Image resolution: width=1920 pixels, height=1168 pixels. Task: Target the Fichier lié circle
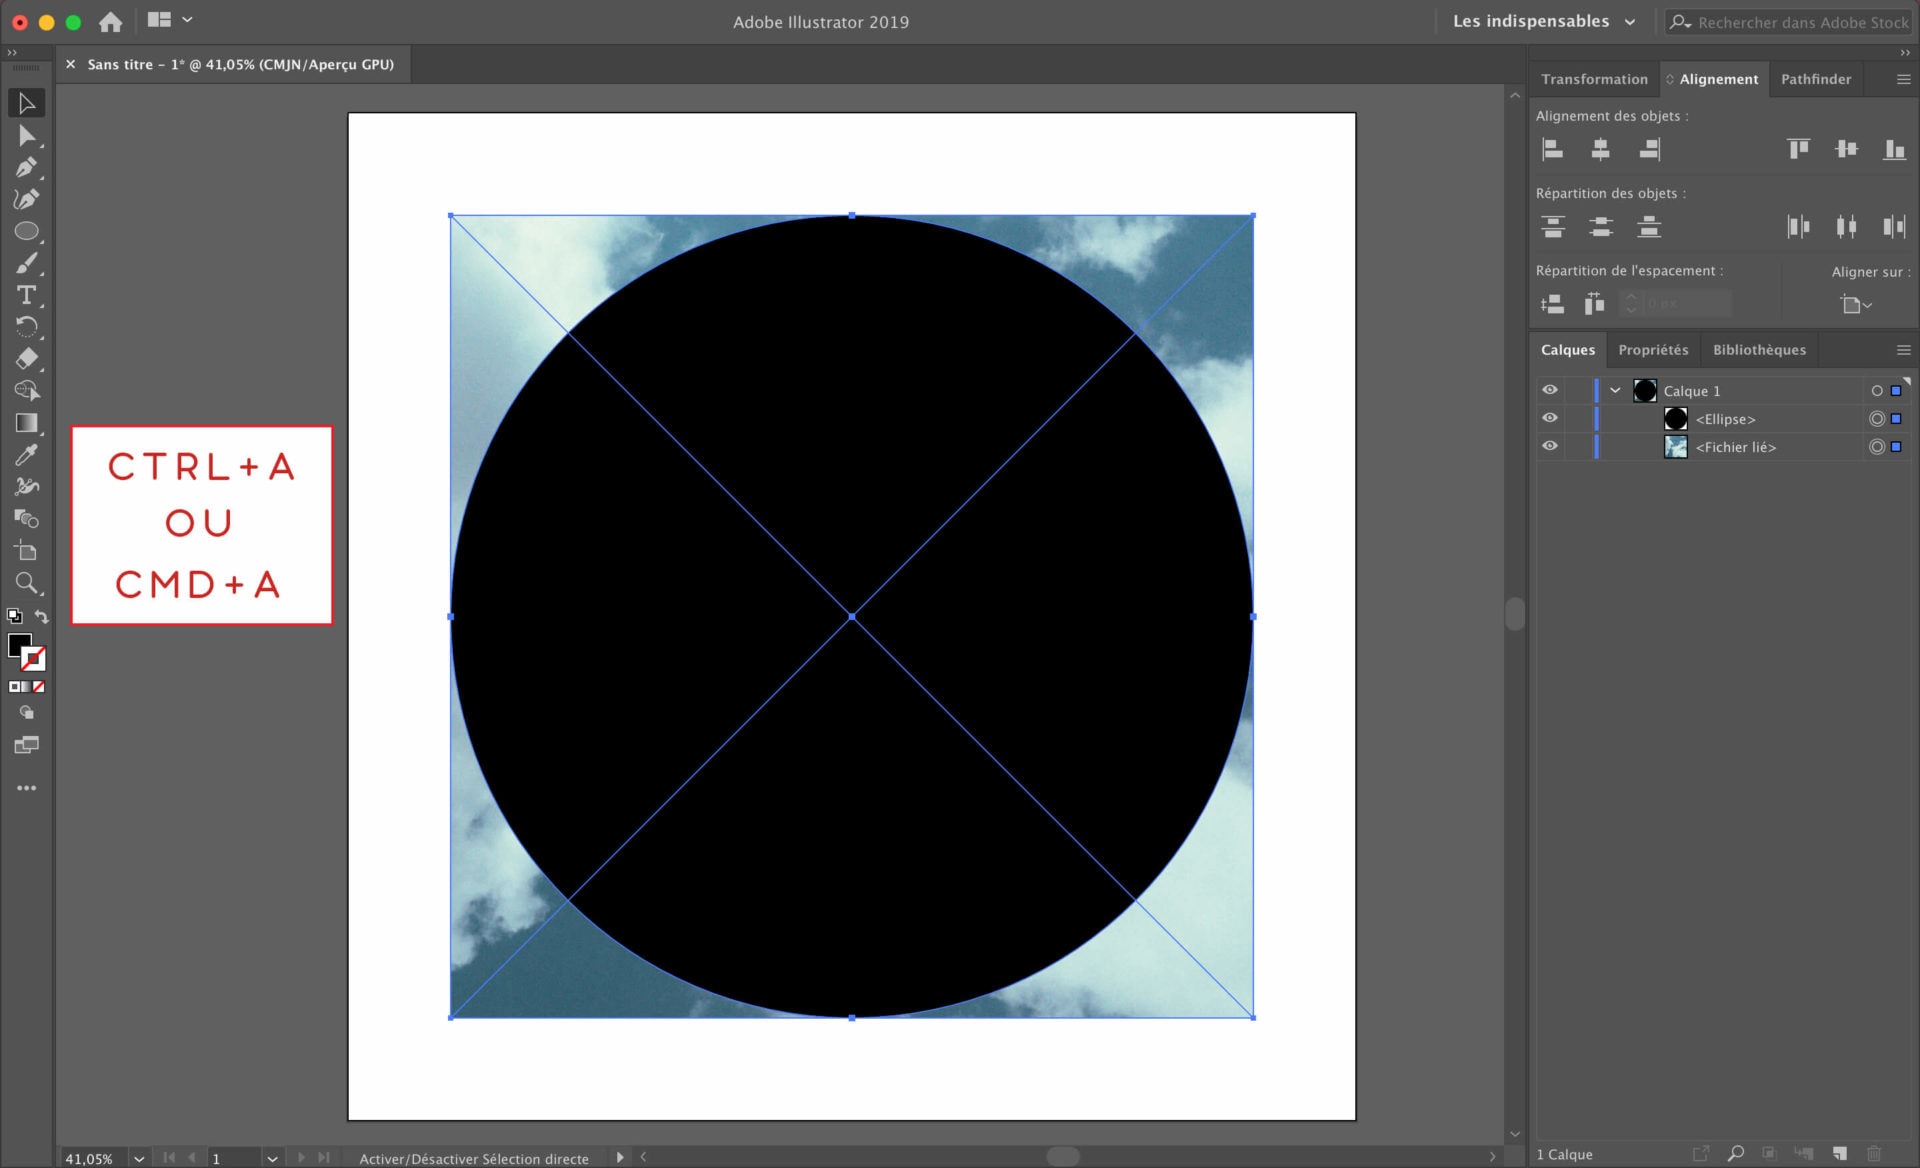[1877, 447]
